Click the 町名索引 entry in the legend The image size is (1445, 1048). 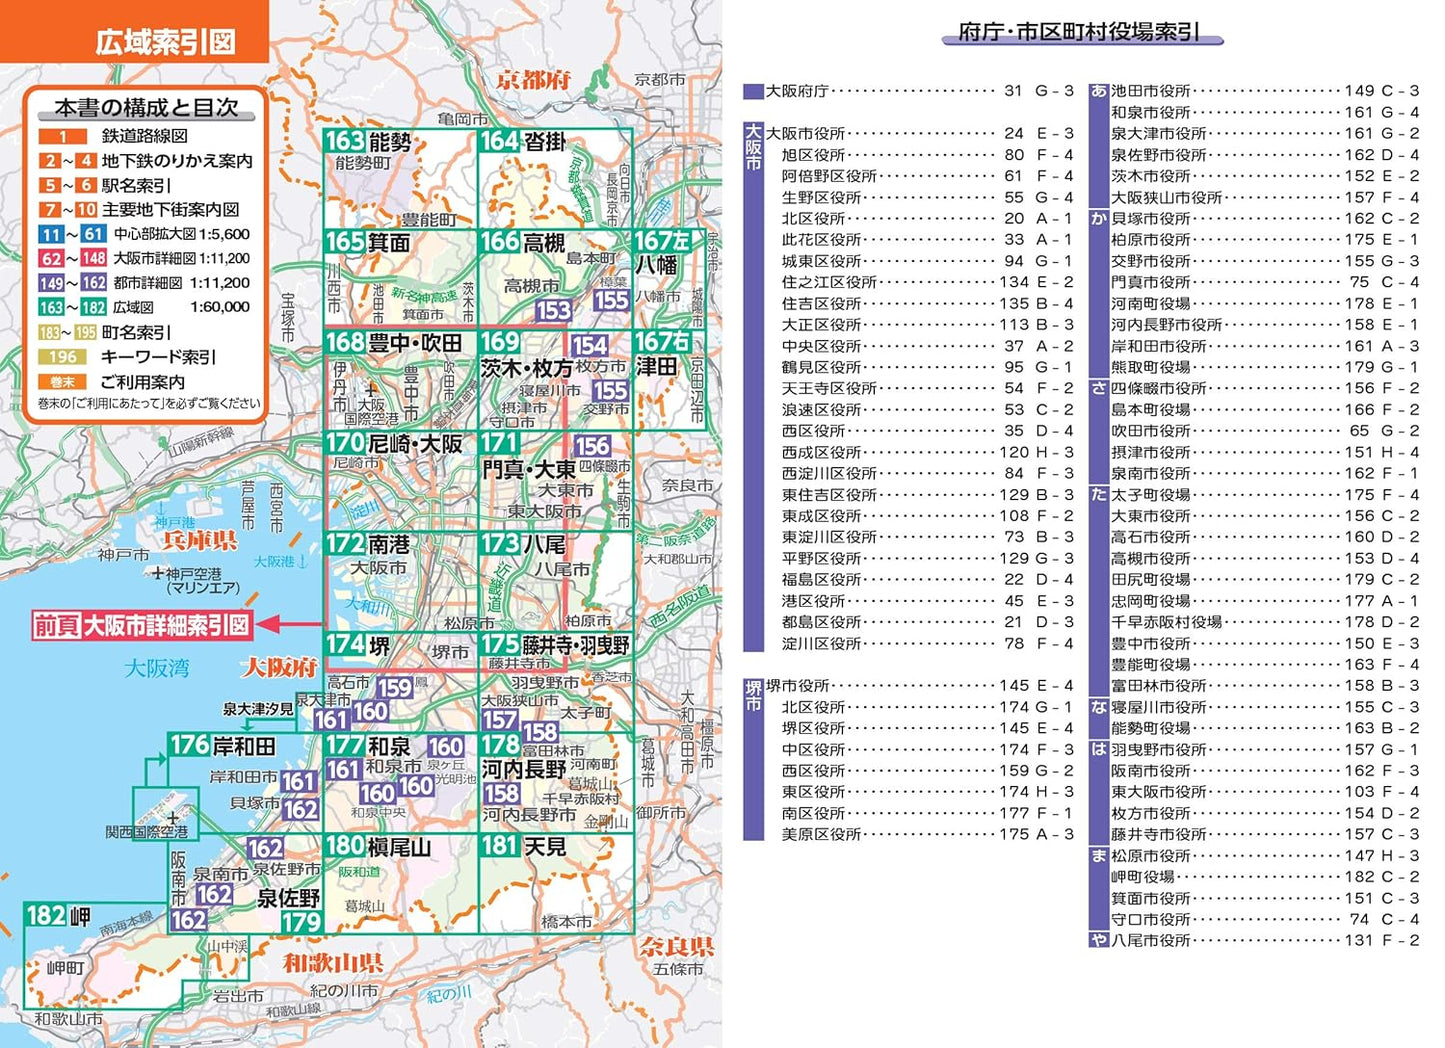point(136,333)
